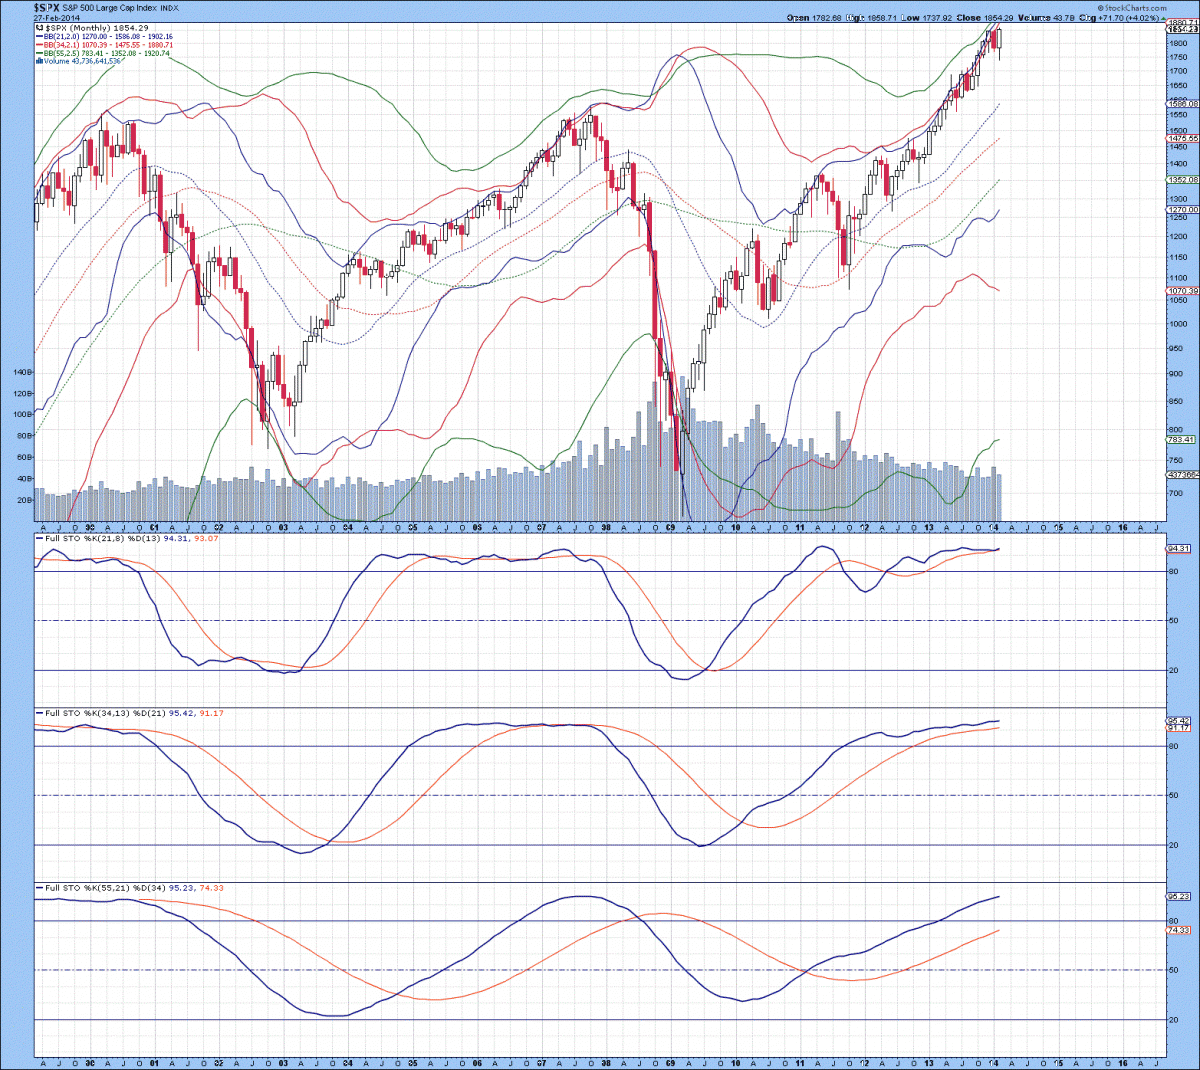This screenshot has height=1070, width=1200.
Task: Click the $SPX ticker symbol title
Action: click(46, 7)
